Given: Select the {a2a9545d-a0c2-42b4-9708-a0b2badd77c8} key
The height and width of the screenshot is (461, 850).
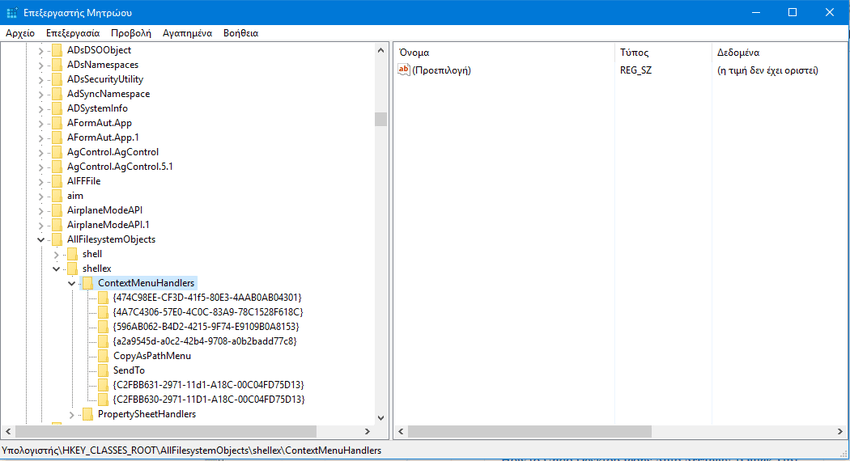Looking at the screenshot, I should pyautogui.click(x=204, y=341).
